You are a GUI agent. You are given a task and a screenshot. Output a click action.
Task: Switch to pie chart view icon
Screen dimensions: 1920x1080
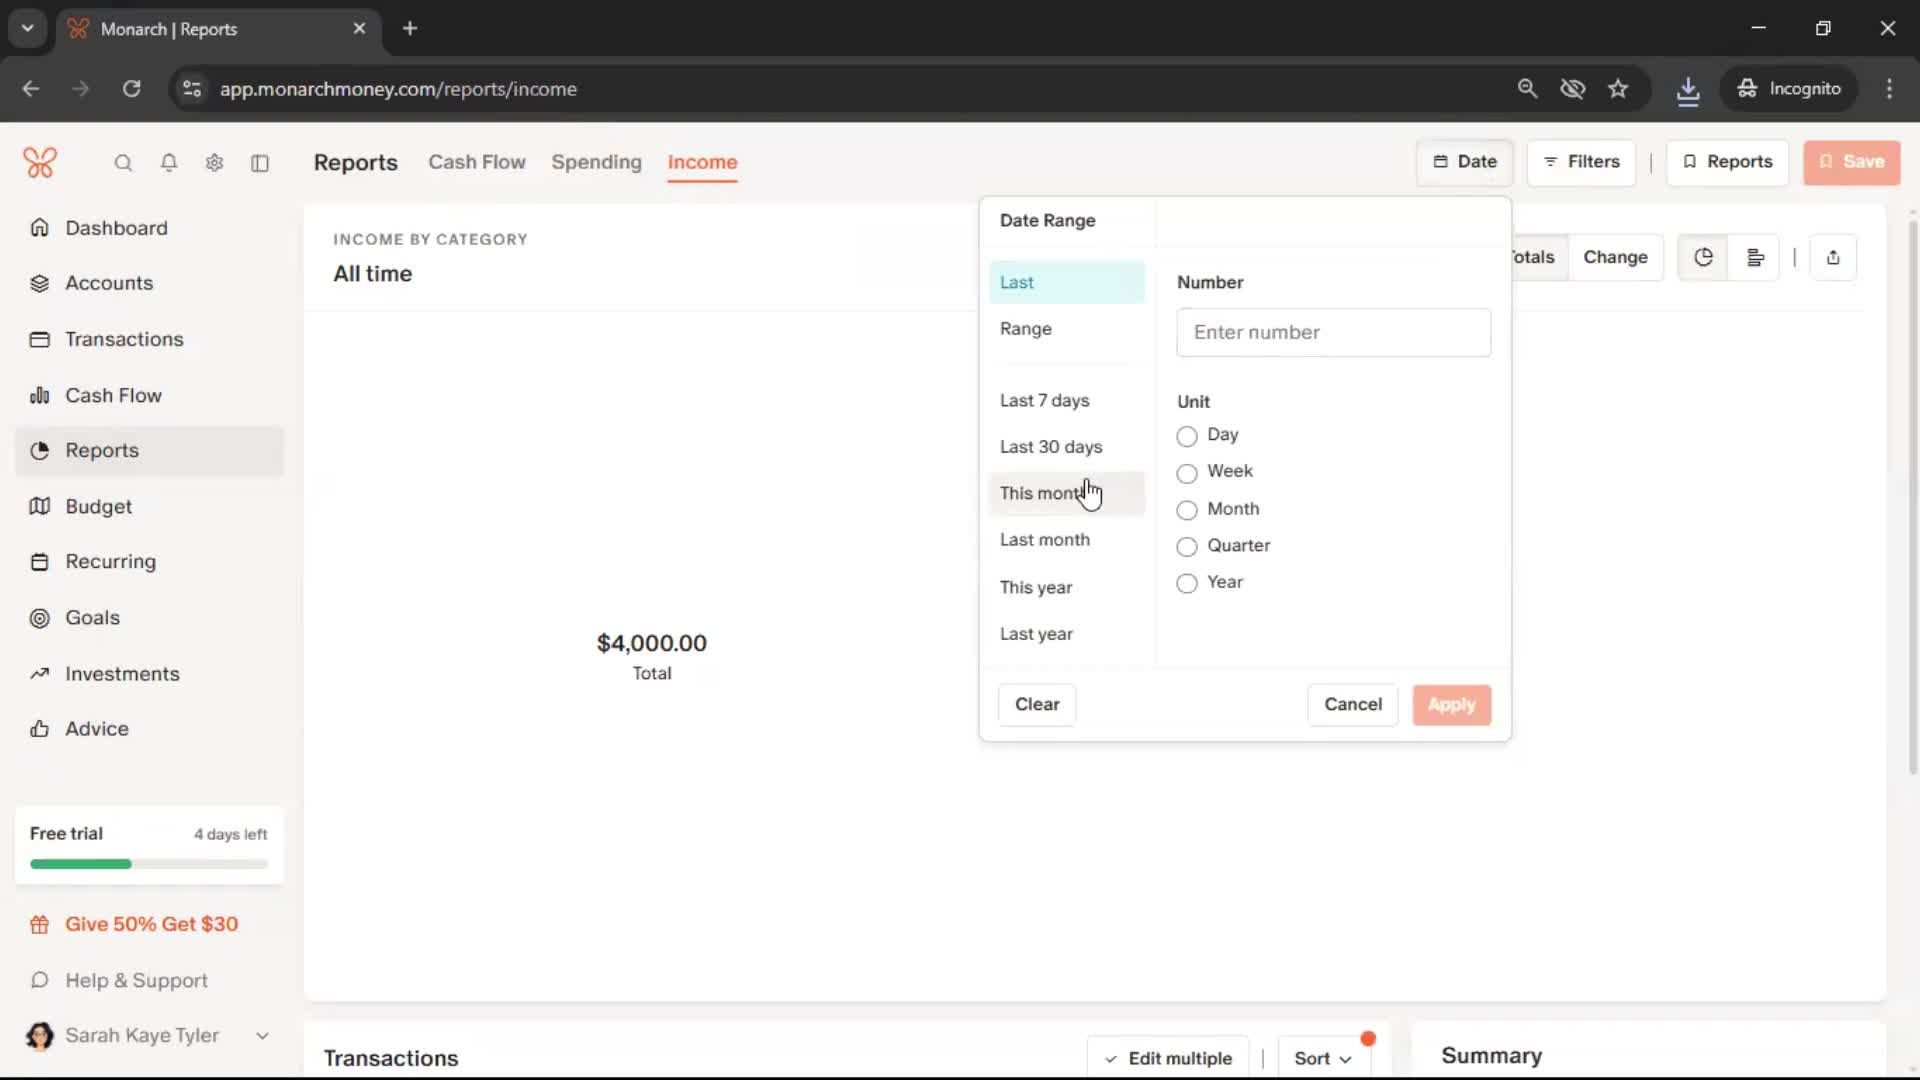(1703, 258)
